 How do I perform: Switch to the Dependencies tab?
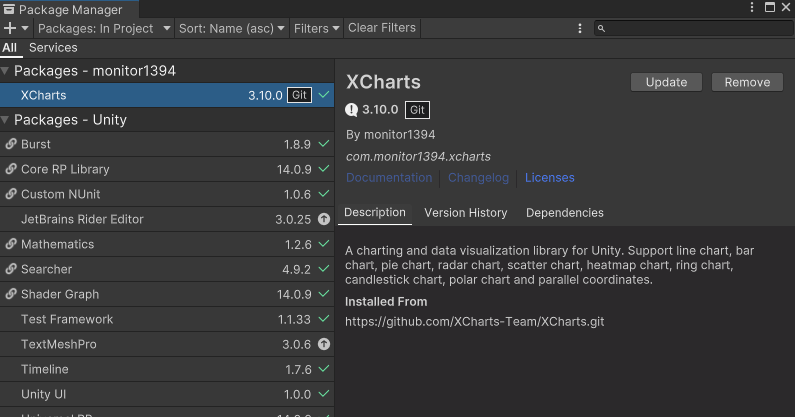tap(565, 213)
